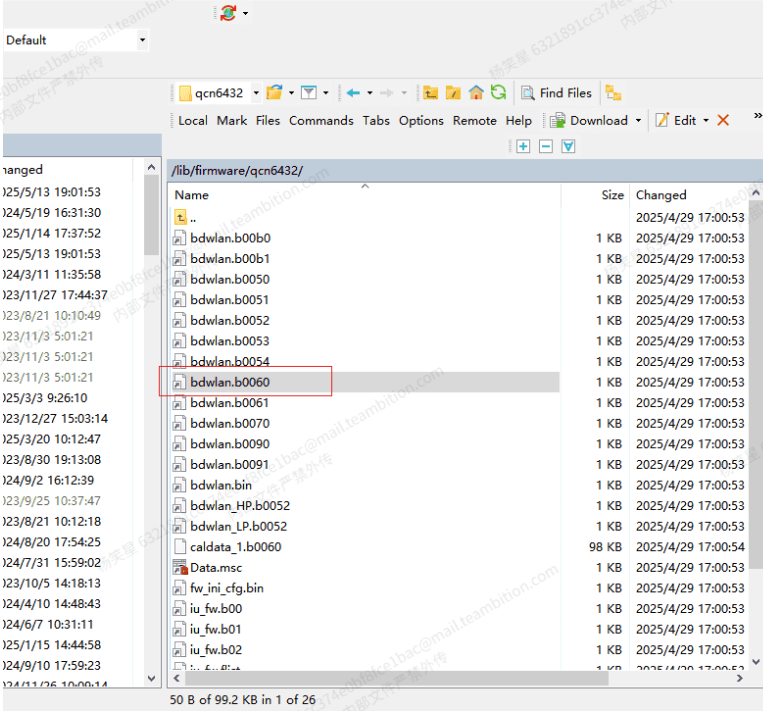Click the remote panel scroll right arrow
Image resolution: width=763 pixels, height=711 pixels.
point(740,678)
